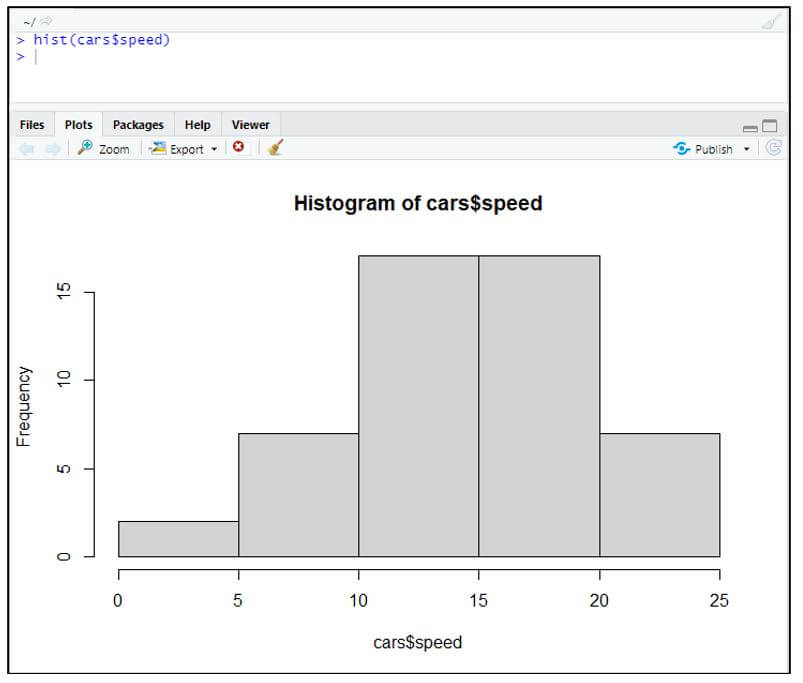Select the Help tab

coord(197,124)
